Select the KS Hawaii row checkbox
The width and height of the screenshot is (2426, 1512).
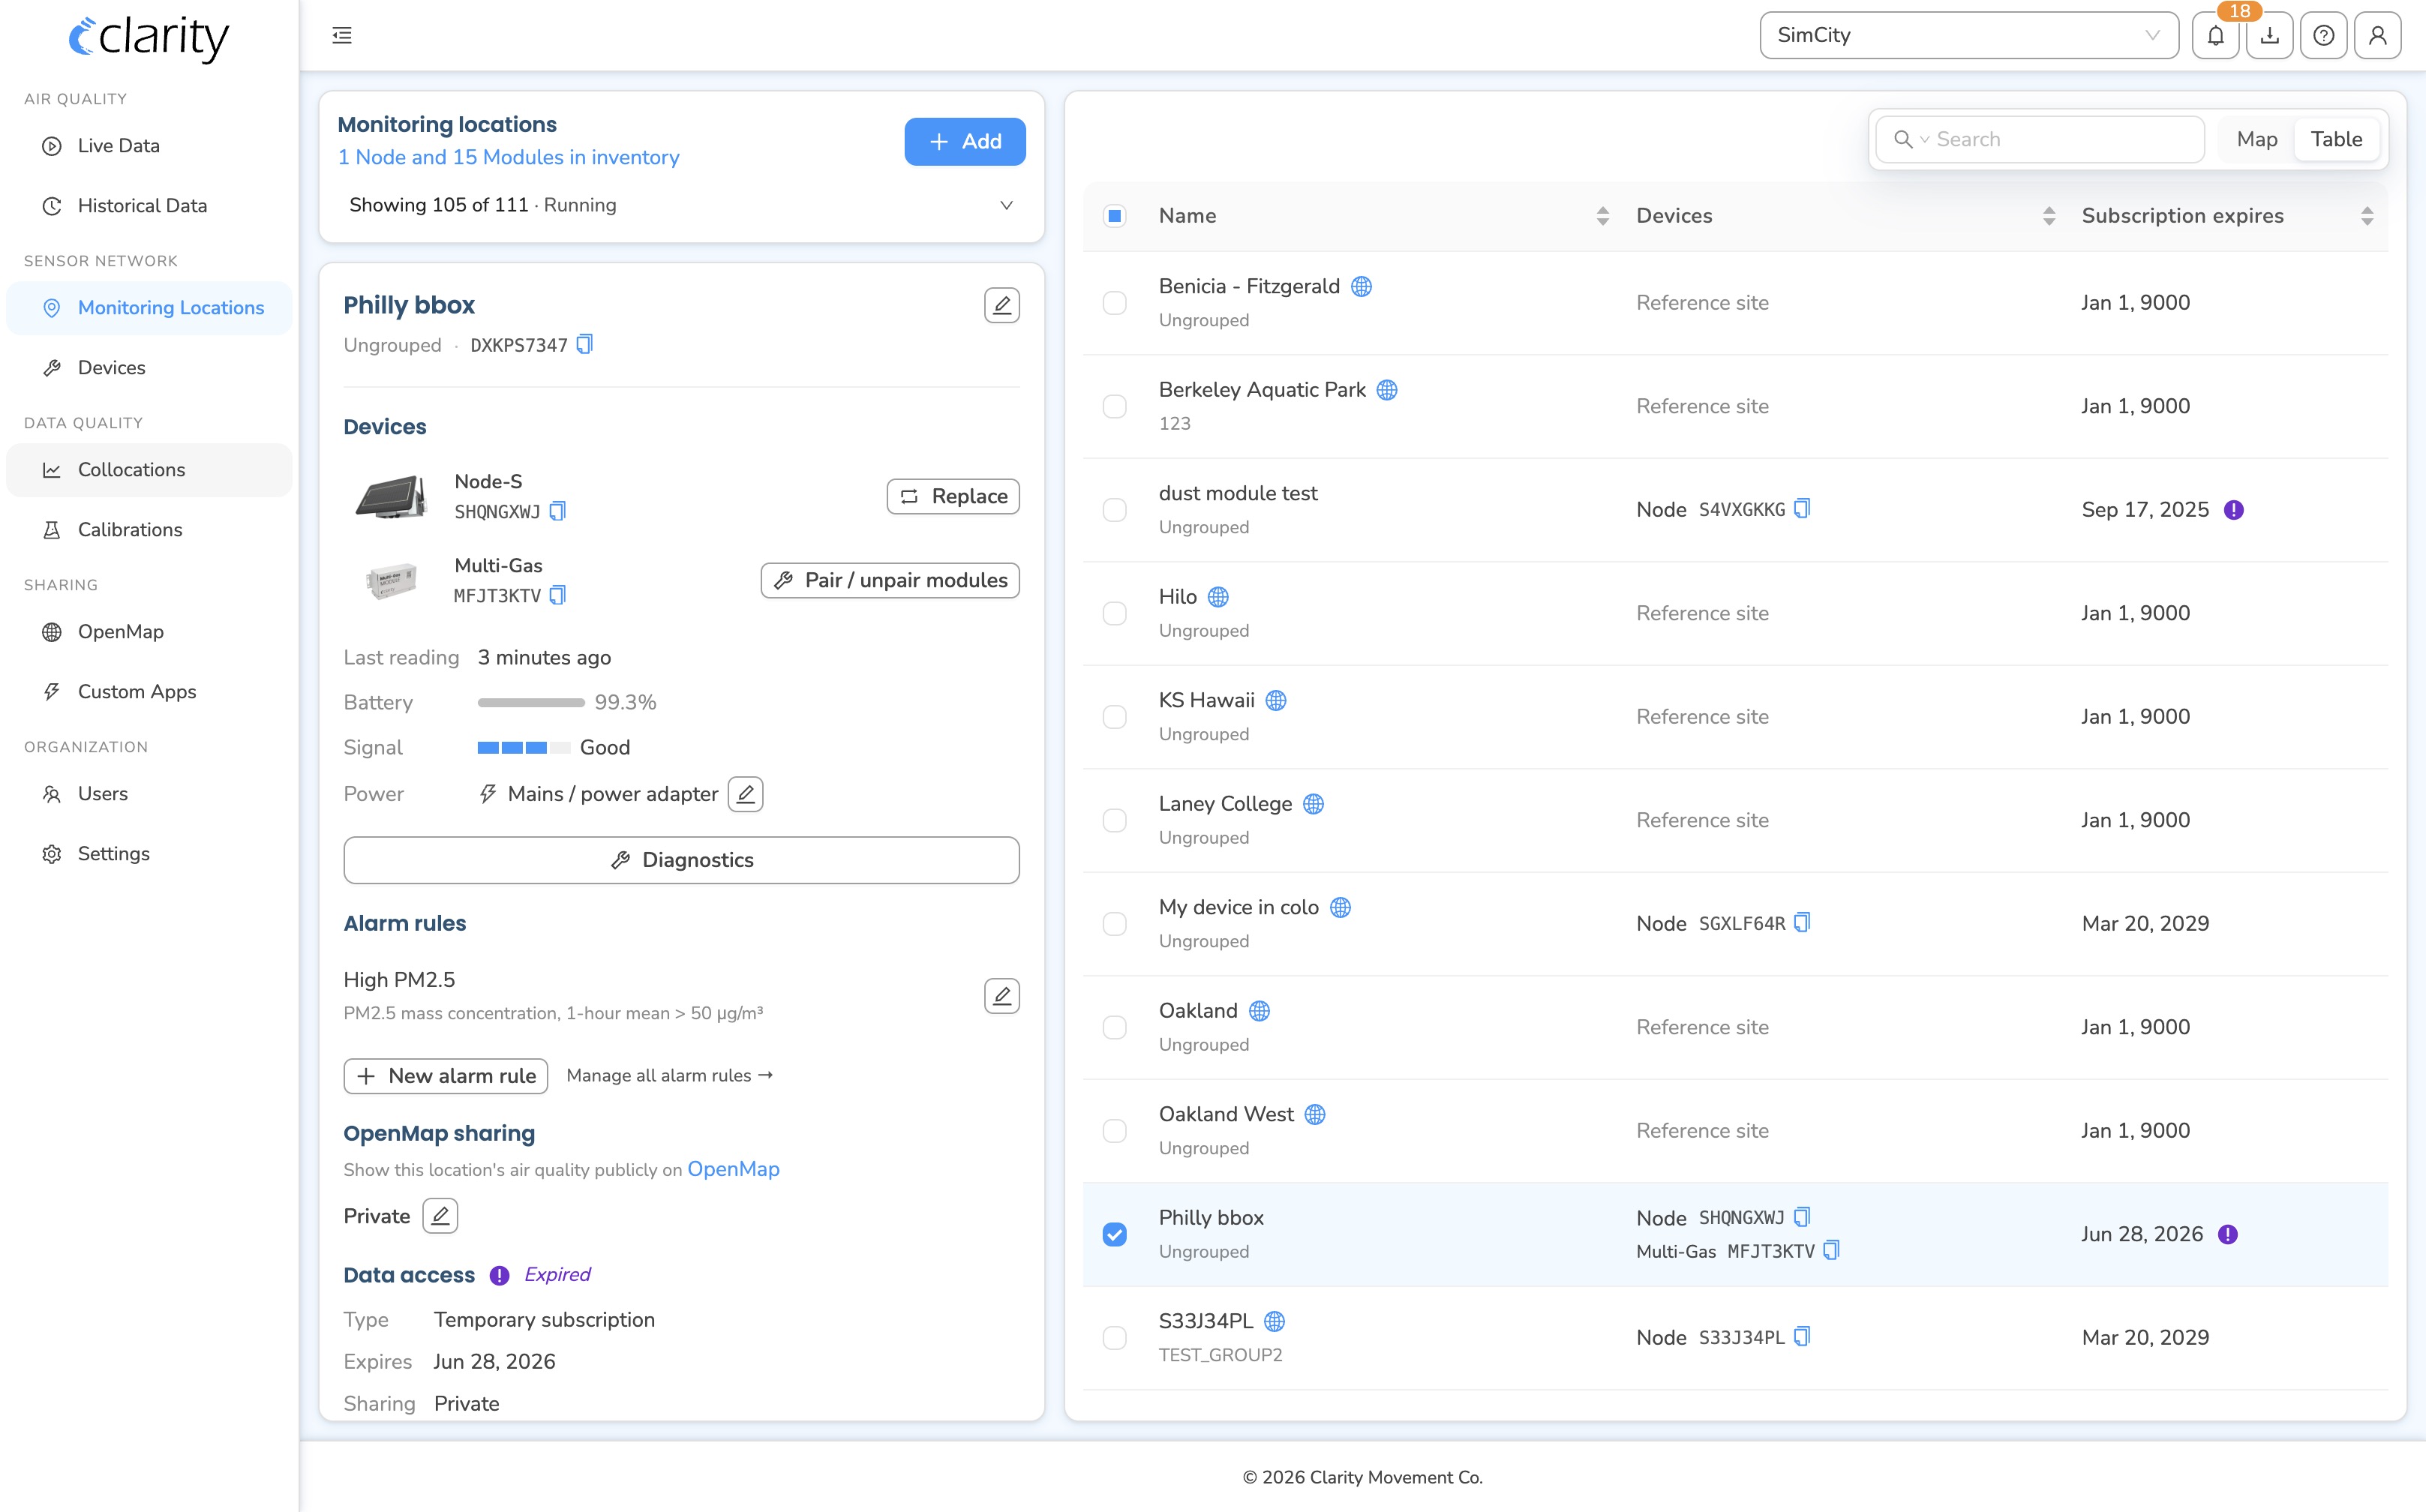pos(1115,717)
